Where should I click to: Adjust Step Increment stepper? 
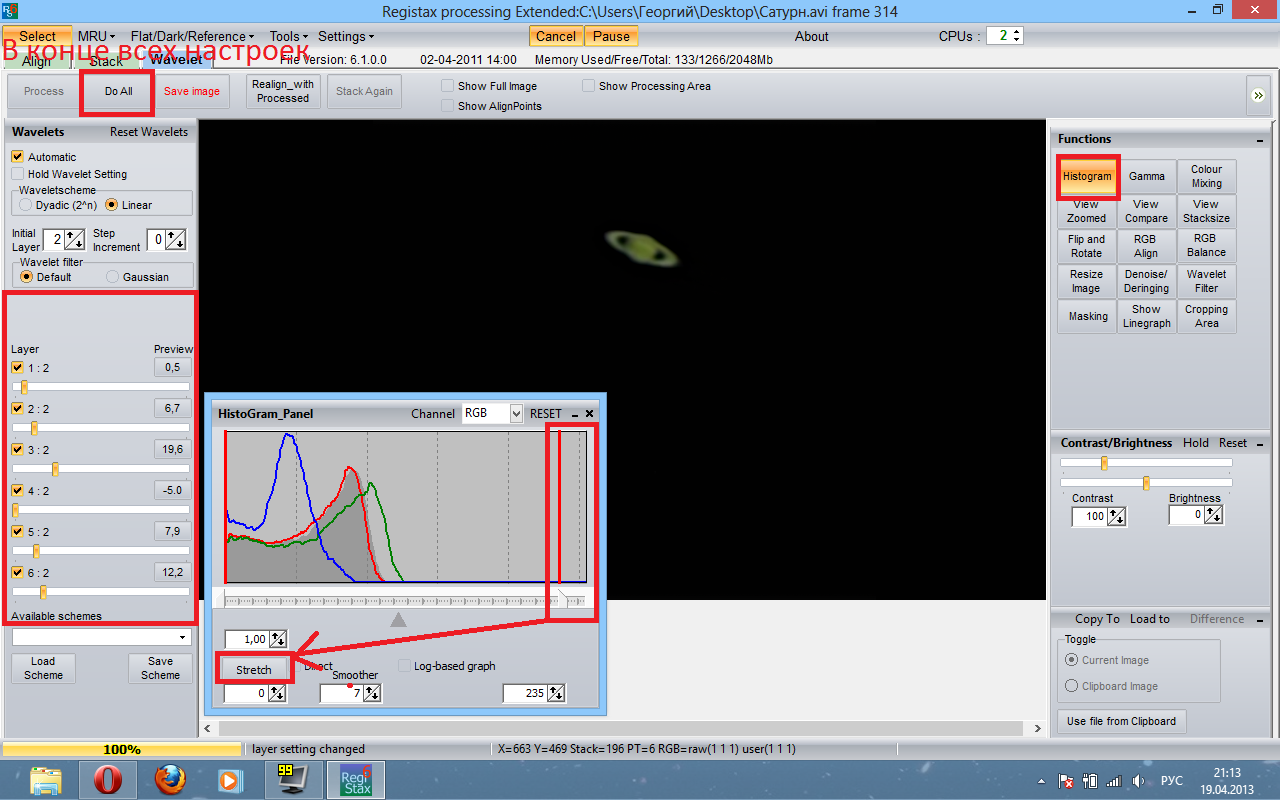click(x=176, y=240)
